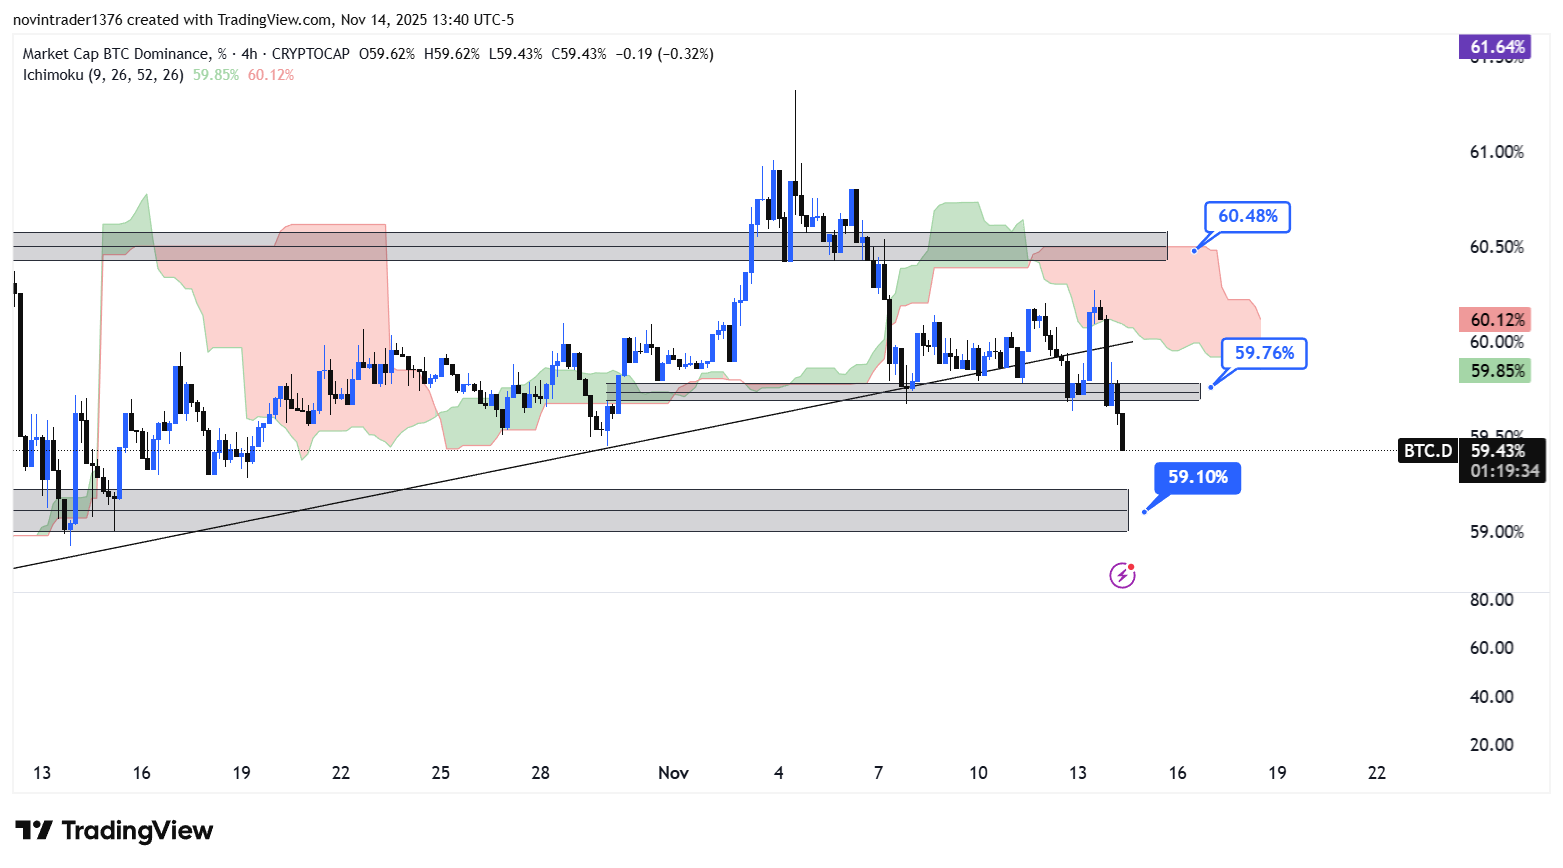Image resolution: width=1563 pixels, height=868 pixels.
Task: Click the BTC.D symbol label
Action: coord(1427,451)
